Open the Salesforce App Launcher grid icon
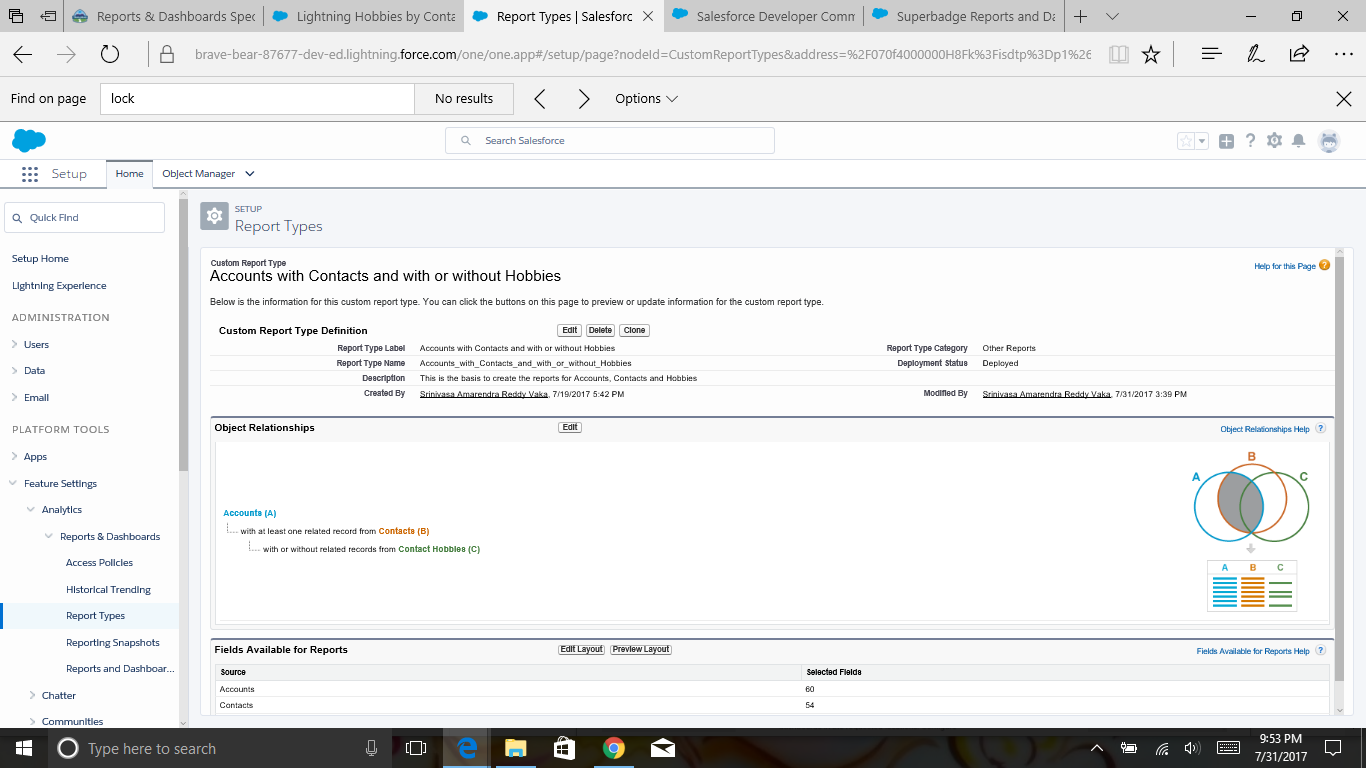This screenshot has width=1366, height=768. (29, 174)
